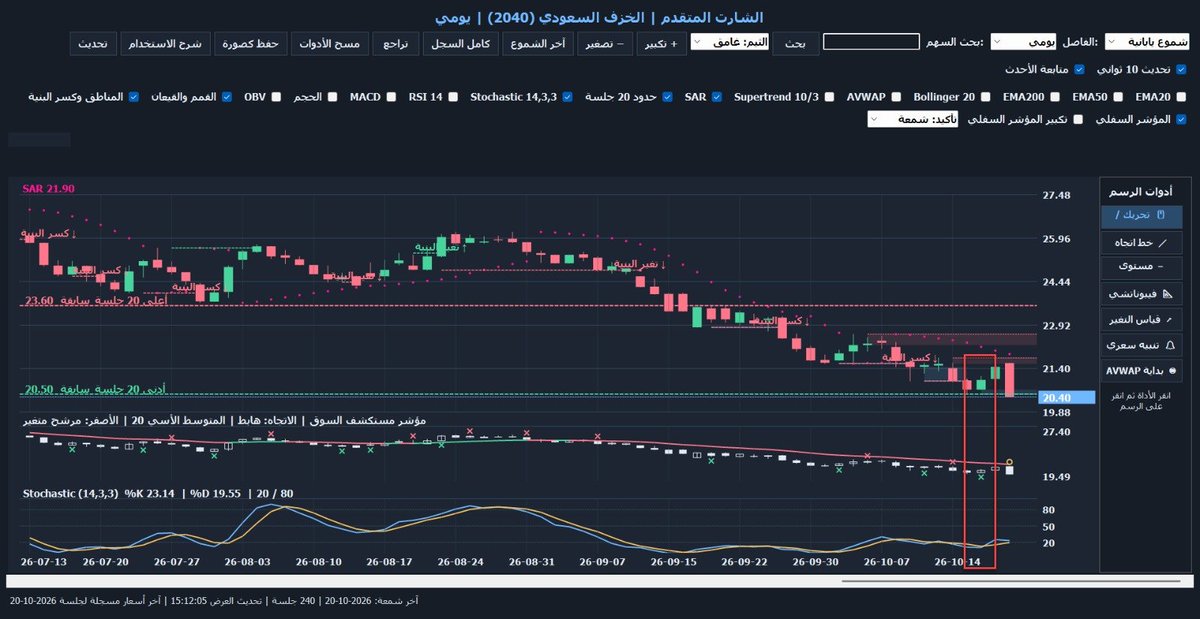Click the حفظ كصورة save image button

[251, 43]
